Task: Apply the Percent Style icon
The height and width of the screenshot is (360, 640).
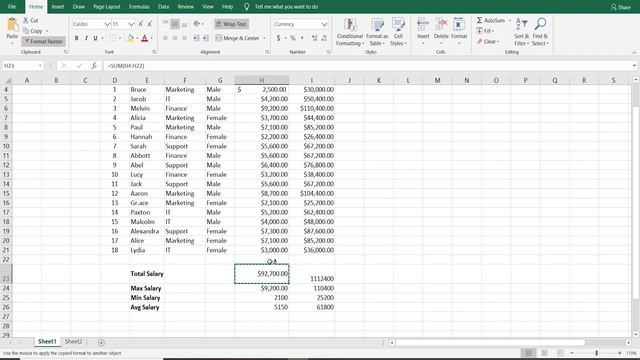Action: click(x=293, y=38)
